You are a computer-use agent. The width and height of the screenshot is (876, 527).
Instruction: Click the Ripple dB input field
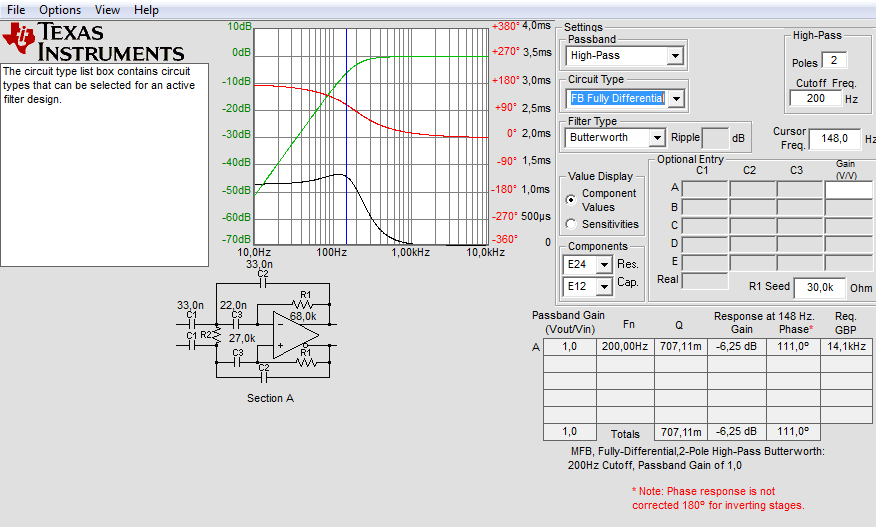[715, 138]
